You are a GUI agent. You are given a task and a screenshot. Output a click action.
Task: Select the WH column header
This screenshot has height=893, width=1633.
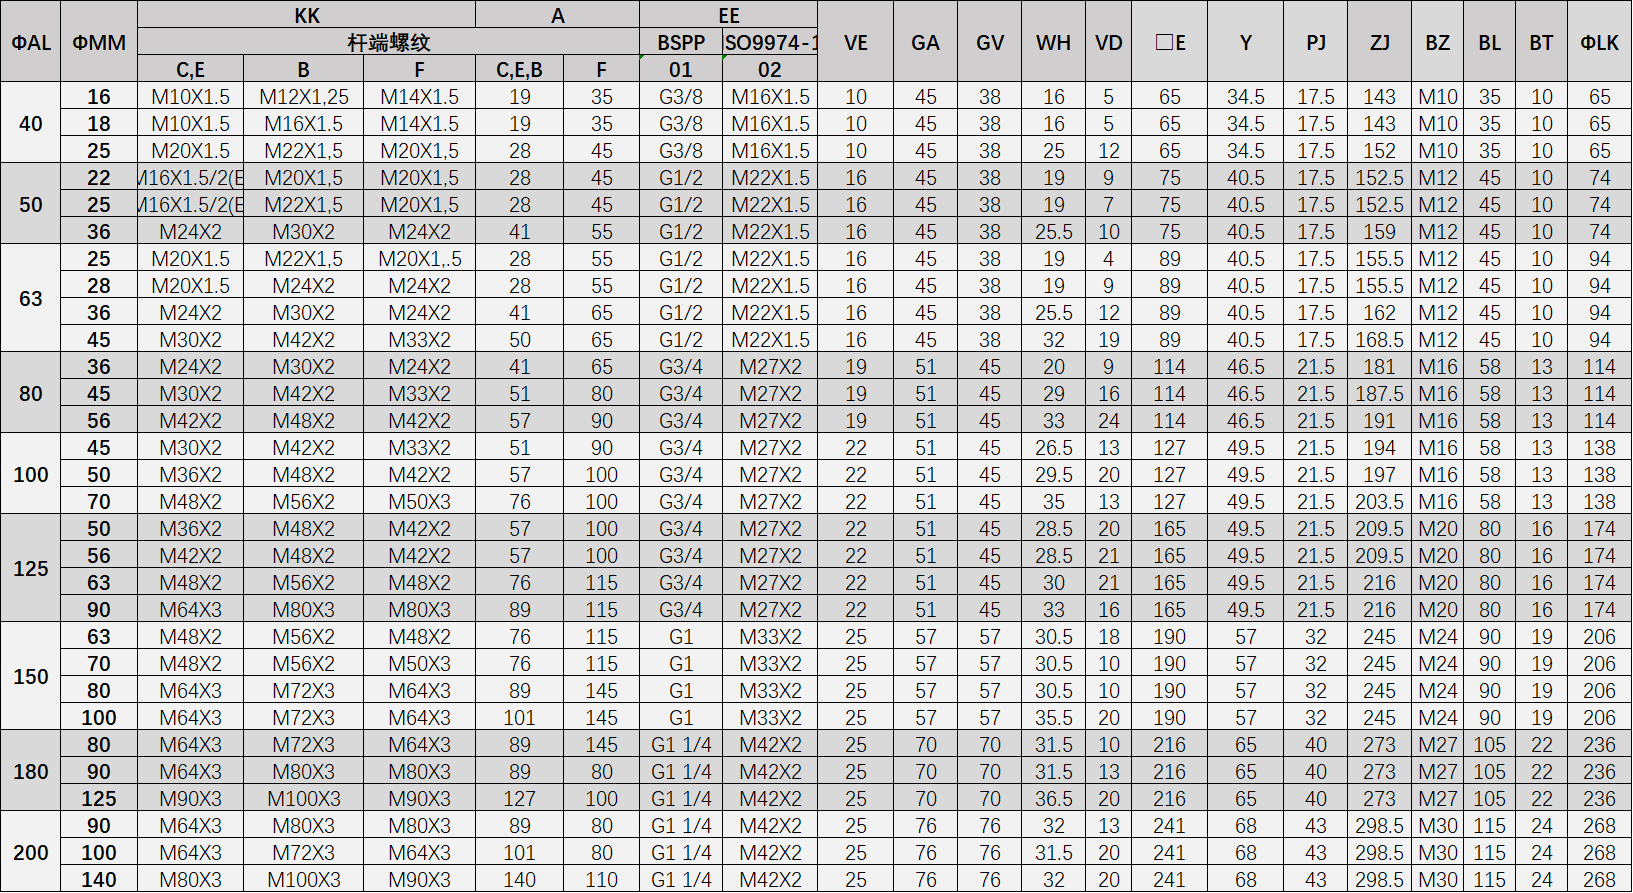coord(1053,42)
